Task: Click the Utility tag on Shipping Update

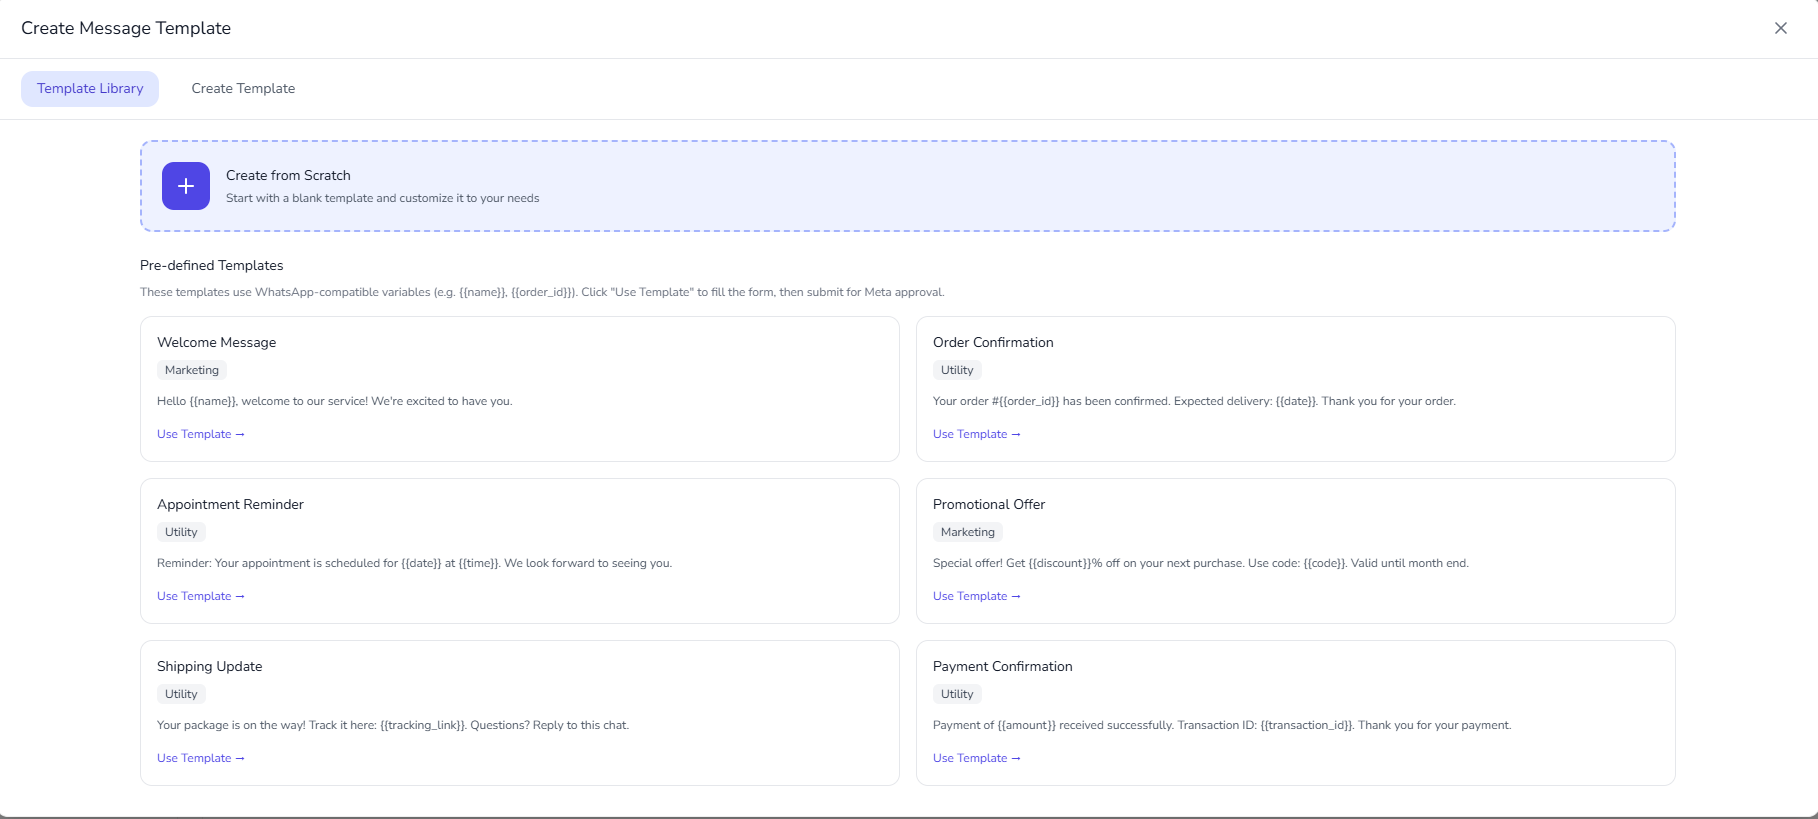Action: coord(181,694)
